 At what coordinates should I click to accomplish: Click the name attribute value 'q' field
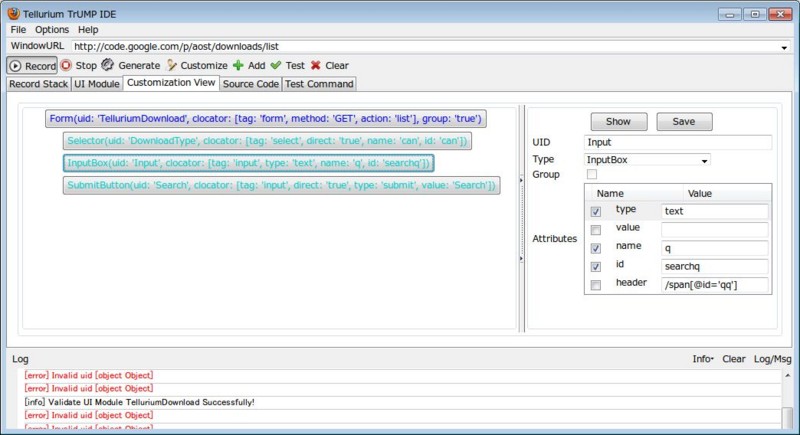tap(715, 248)
